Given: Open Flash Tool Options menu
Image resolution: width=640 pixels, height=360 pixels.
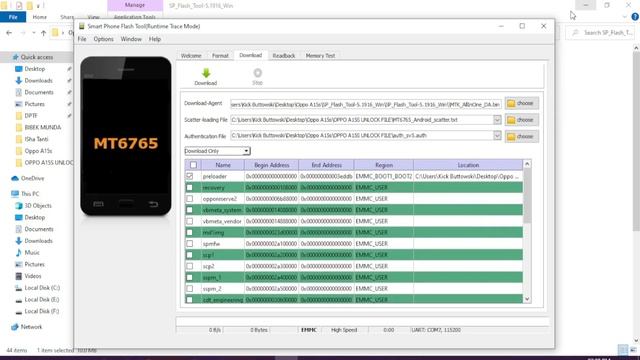Looking at the screenshot, I should click(x=104, y=39).
